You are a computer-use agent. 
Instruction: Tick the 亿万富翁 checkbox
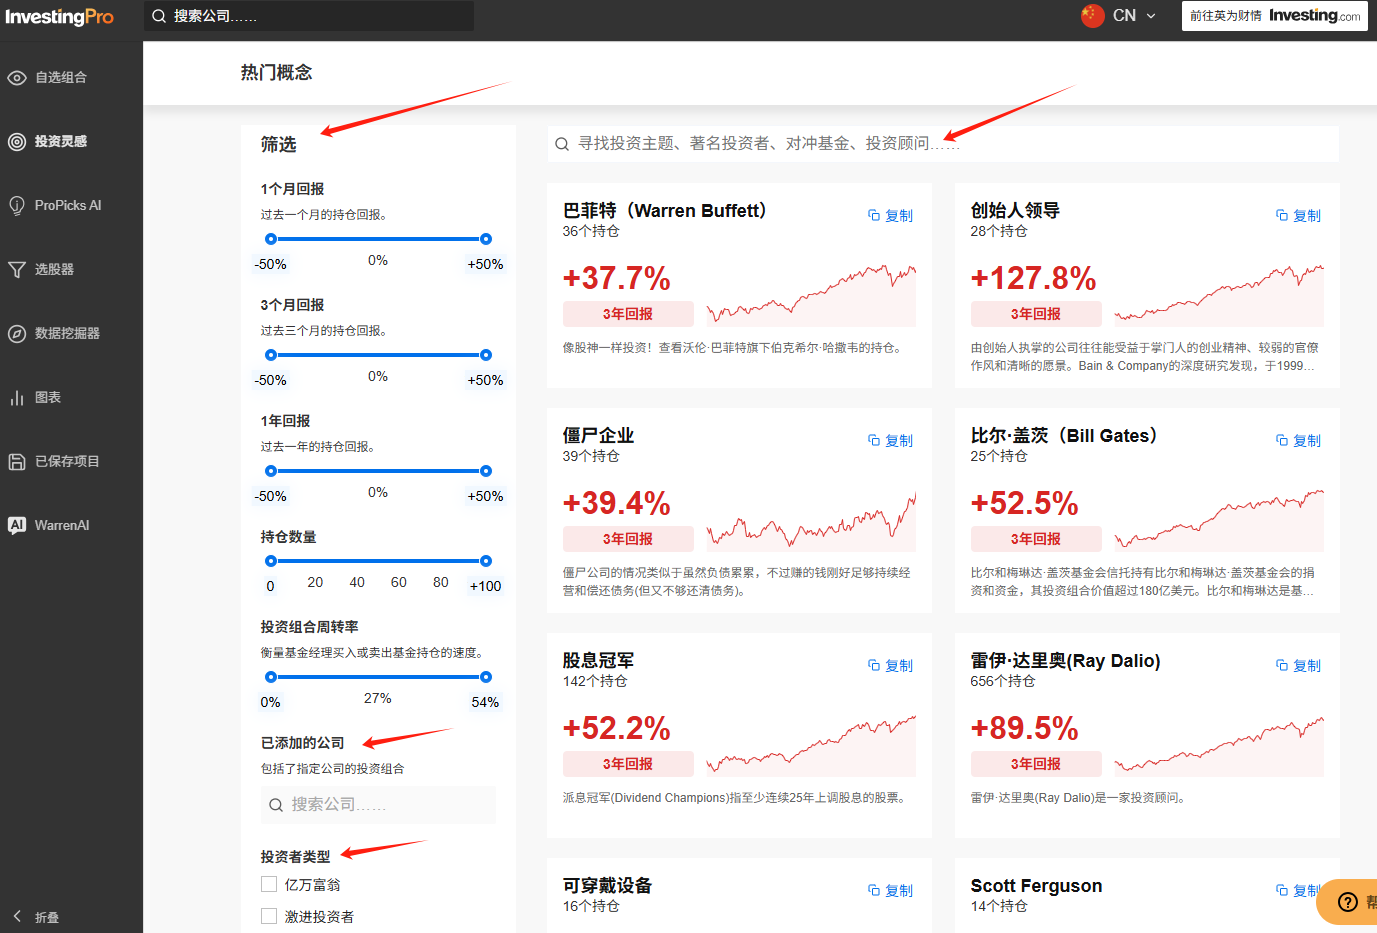point(268,884)
